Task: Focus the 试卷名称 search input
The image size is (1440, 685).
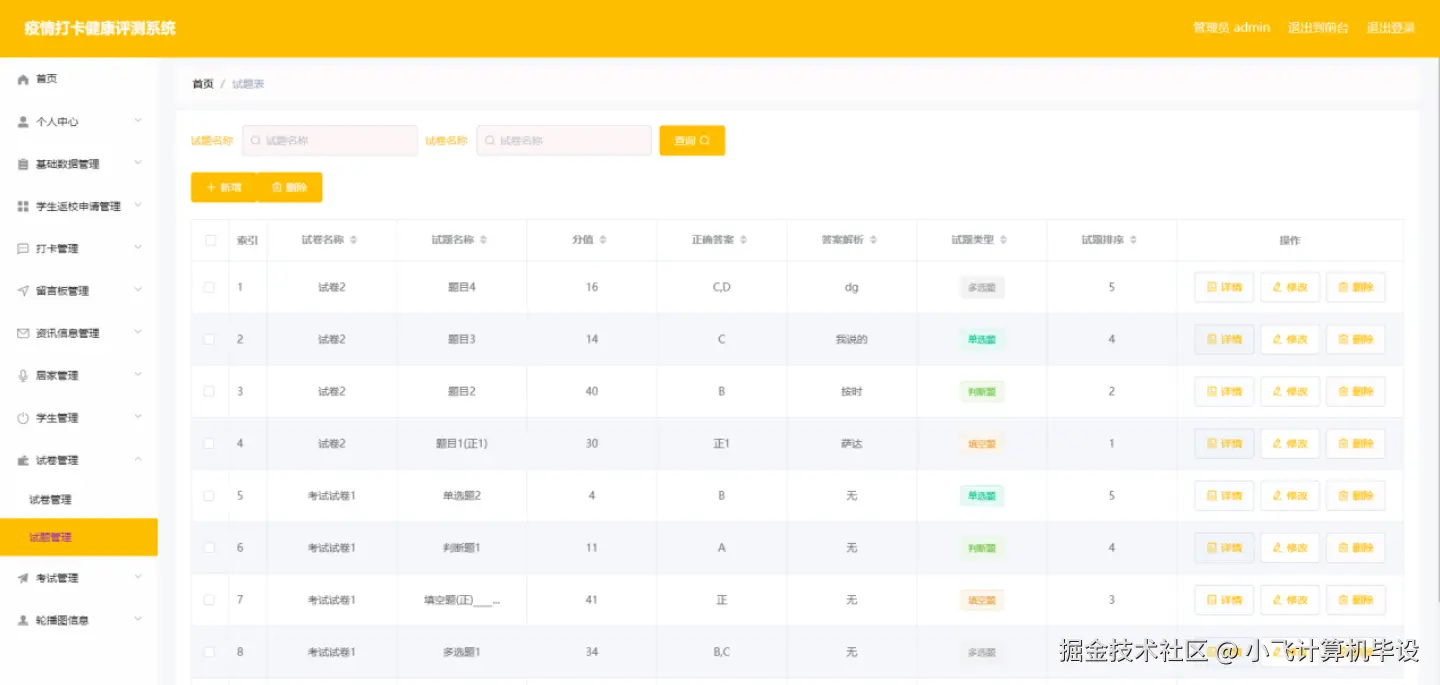Action: click(x=564, y=141)
